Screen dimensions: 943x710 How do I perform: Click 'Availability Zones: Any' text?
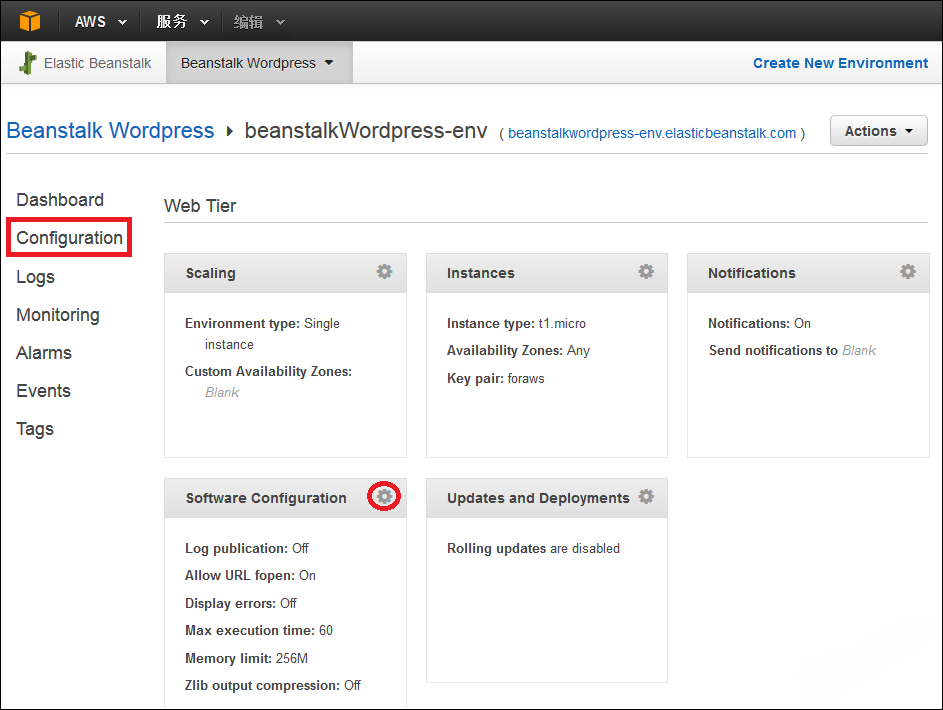[x=518, y=350]
